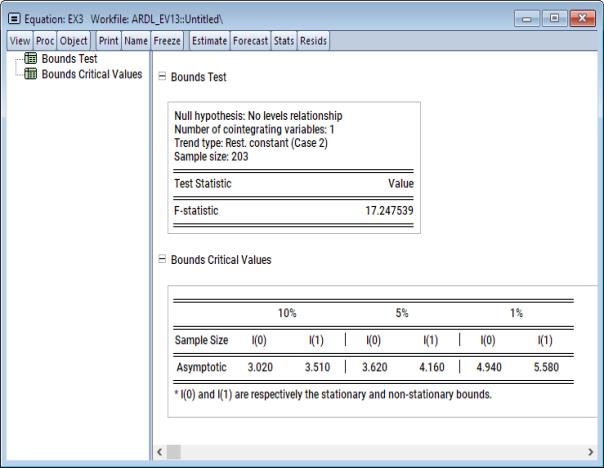The image size is (604, 468).
Task: Open the View menu
Action: pos(20,40)
